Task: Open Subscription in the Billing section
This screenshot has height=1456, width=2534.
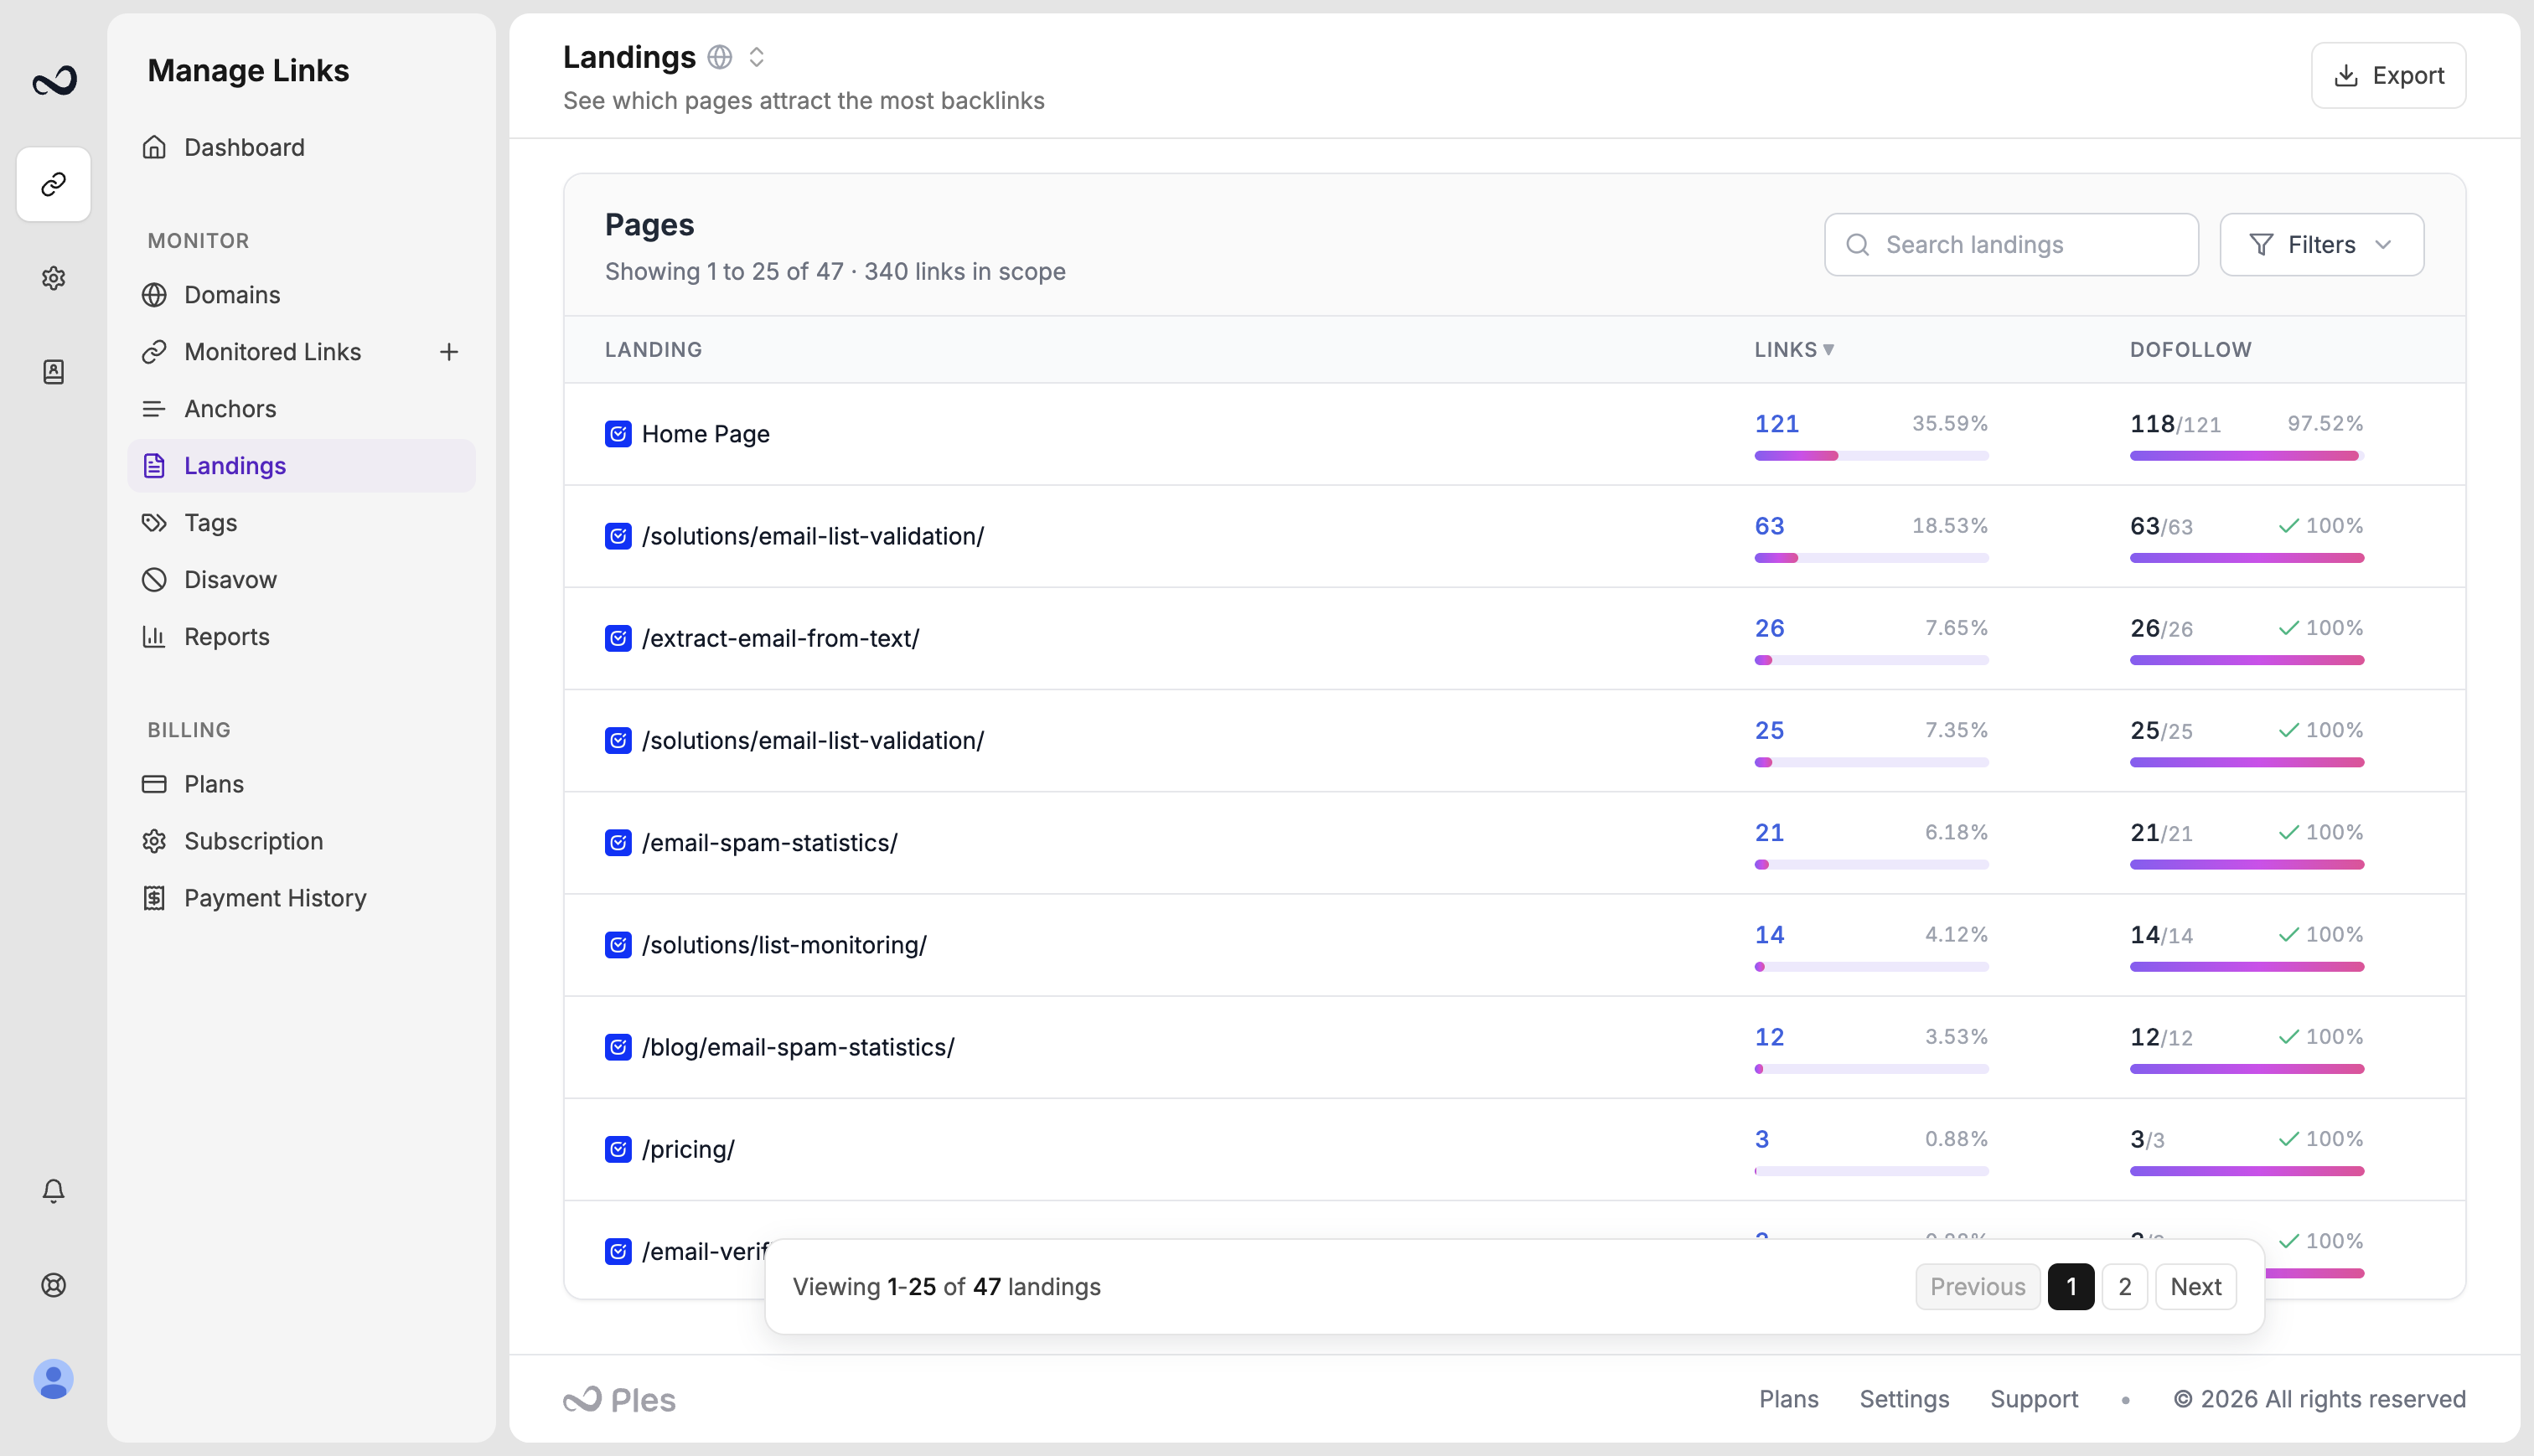Action: click(301, 841)
